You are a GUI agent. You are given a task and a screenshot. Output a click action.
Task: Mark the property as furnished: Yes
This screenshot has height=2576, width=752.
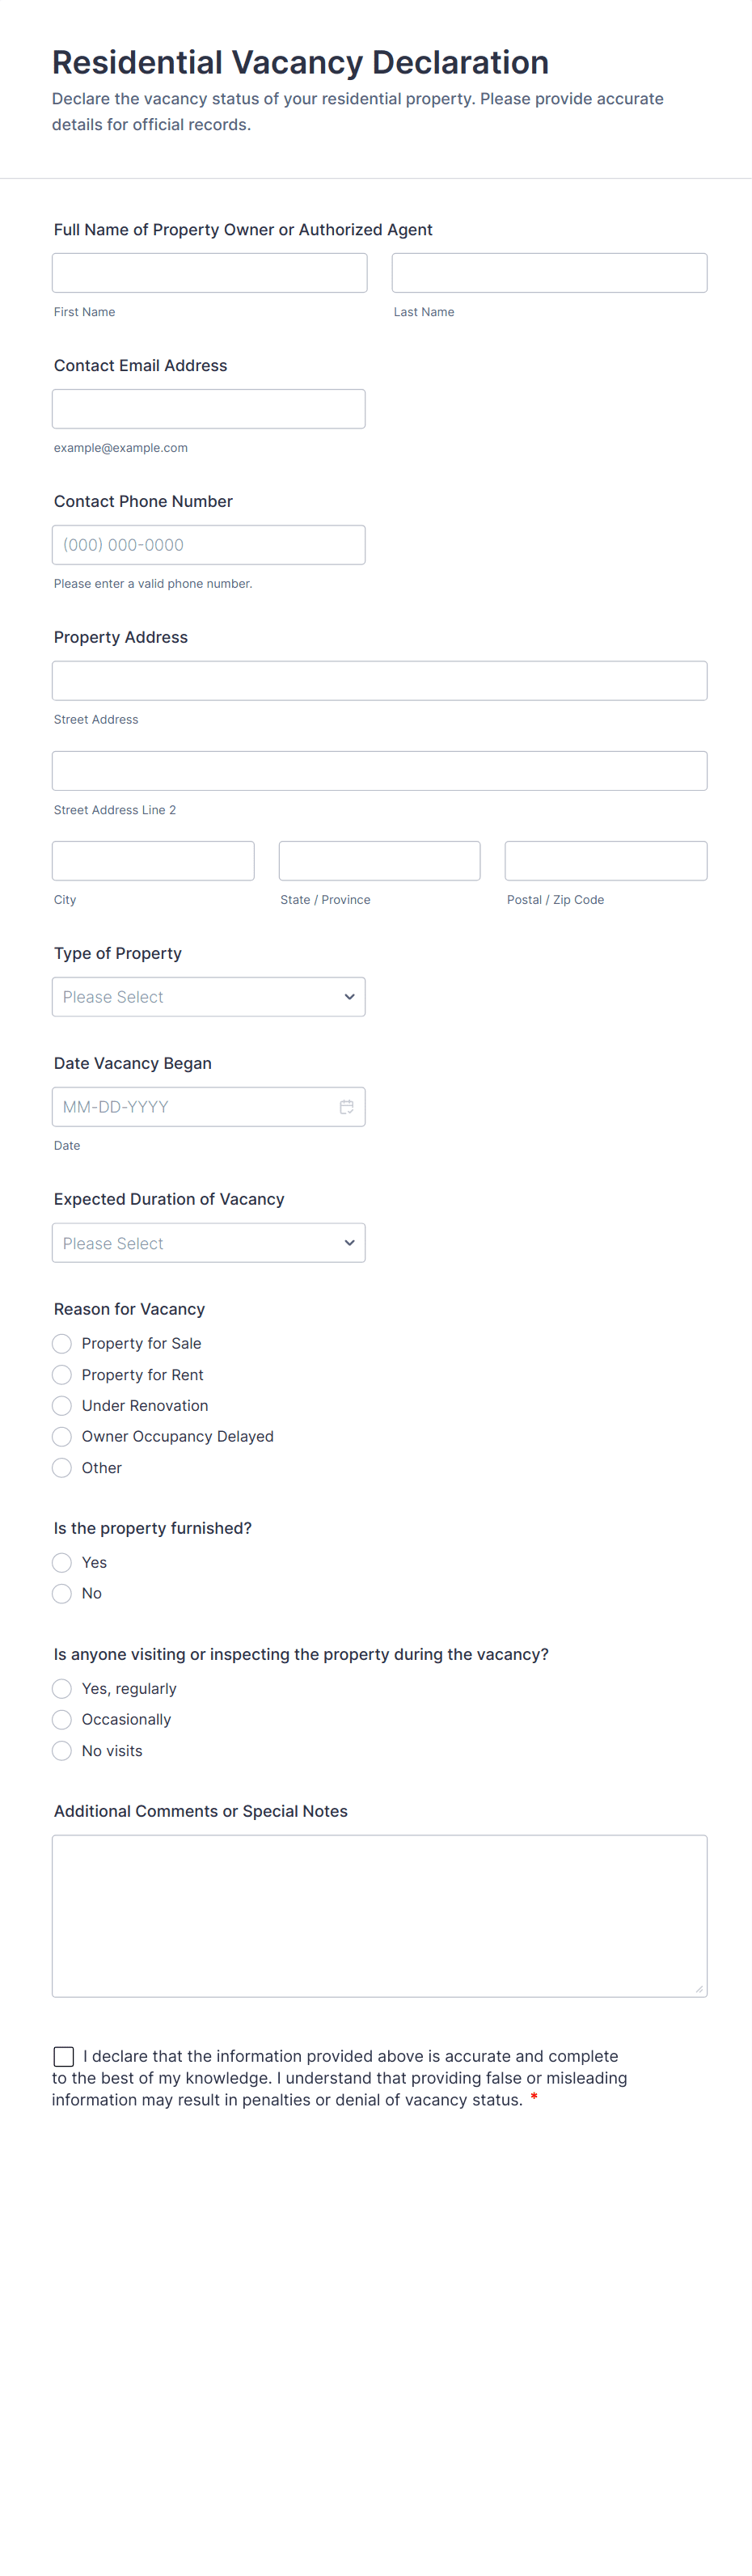(x=62, y=1562)
